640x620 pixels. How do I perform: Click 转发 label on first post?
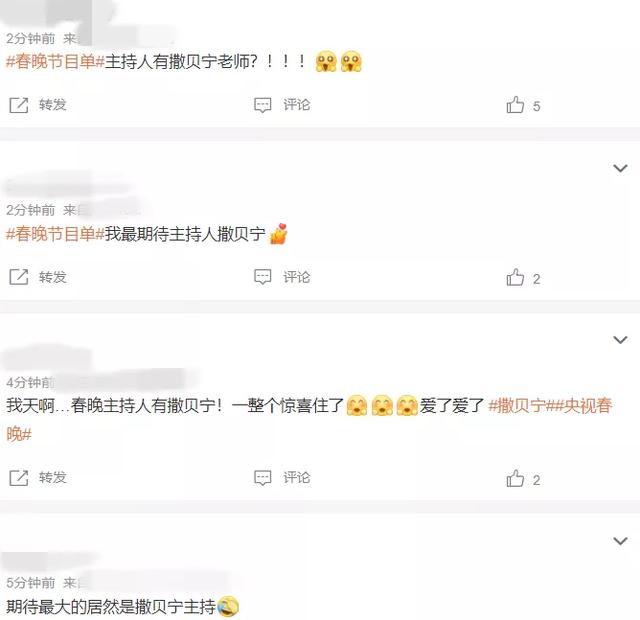(x=53, y=105)
